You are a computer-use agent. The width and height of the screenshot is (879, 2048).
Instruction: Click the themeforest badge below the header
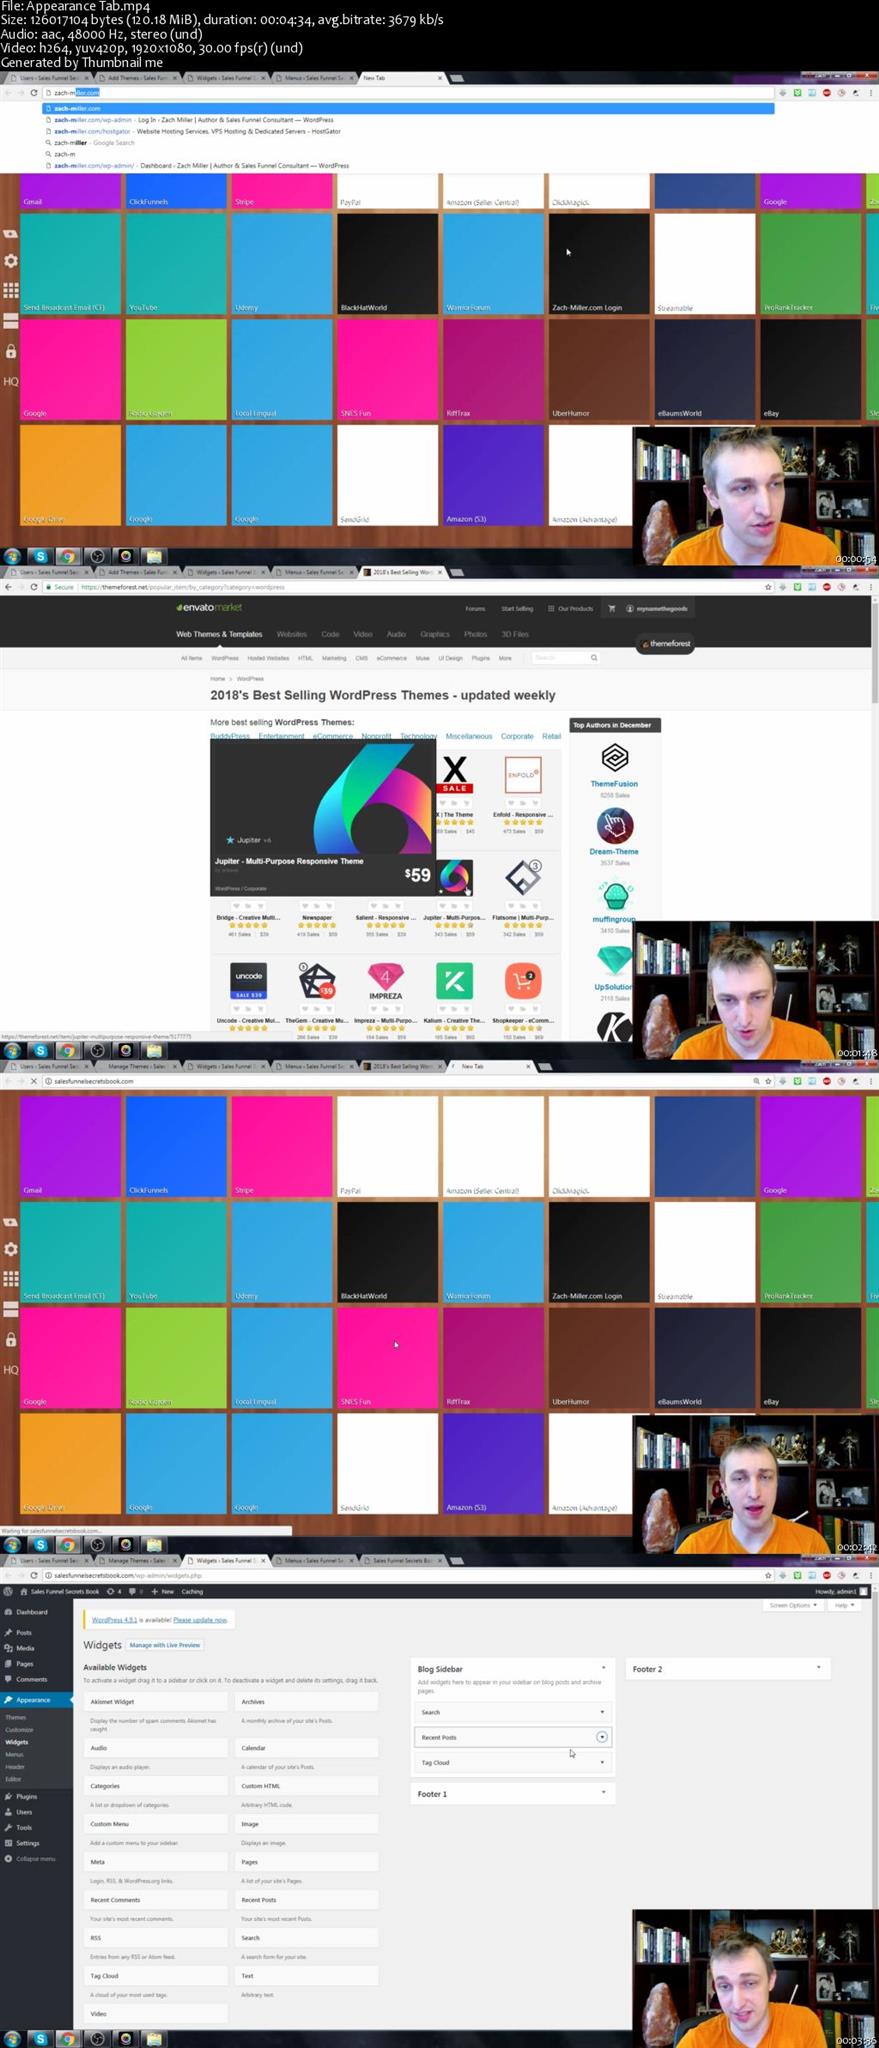[666, 644]
